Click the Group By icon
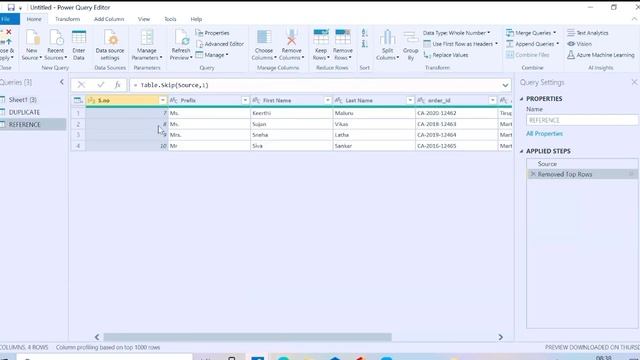 411,37
